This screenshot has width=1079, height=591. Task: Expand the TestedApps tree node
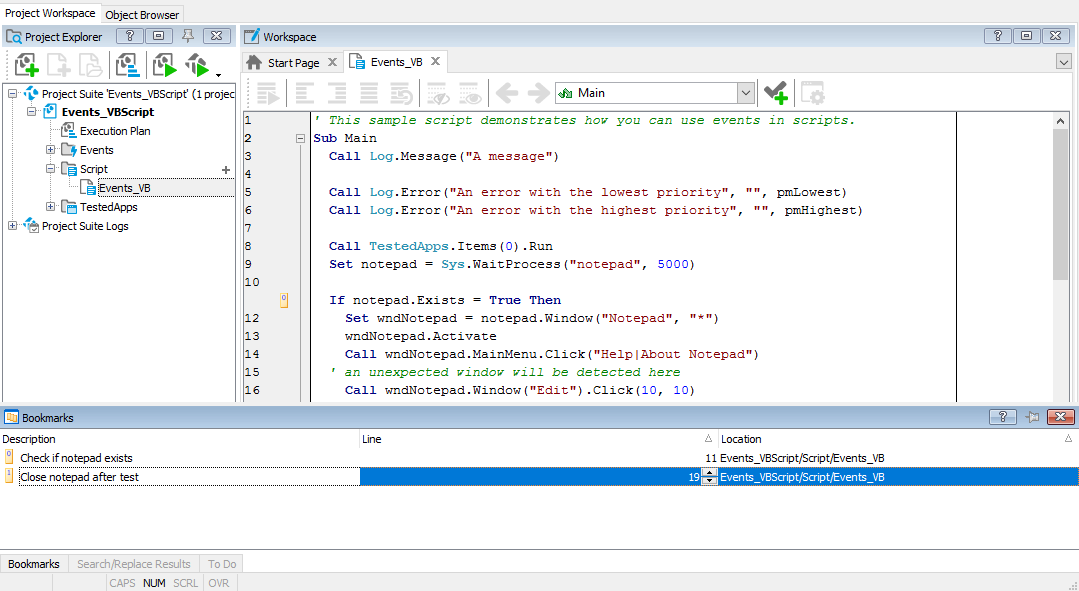50,207
